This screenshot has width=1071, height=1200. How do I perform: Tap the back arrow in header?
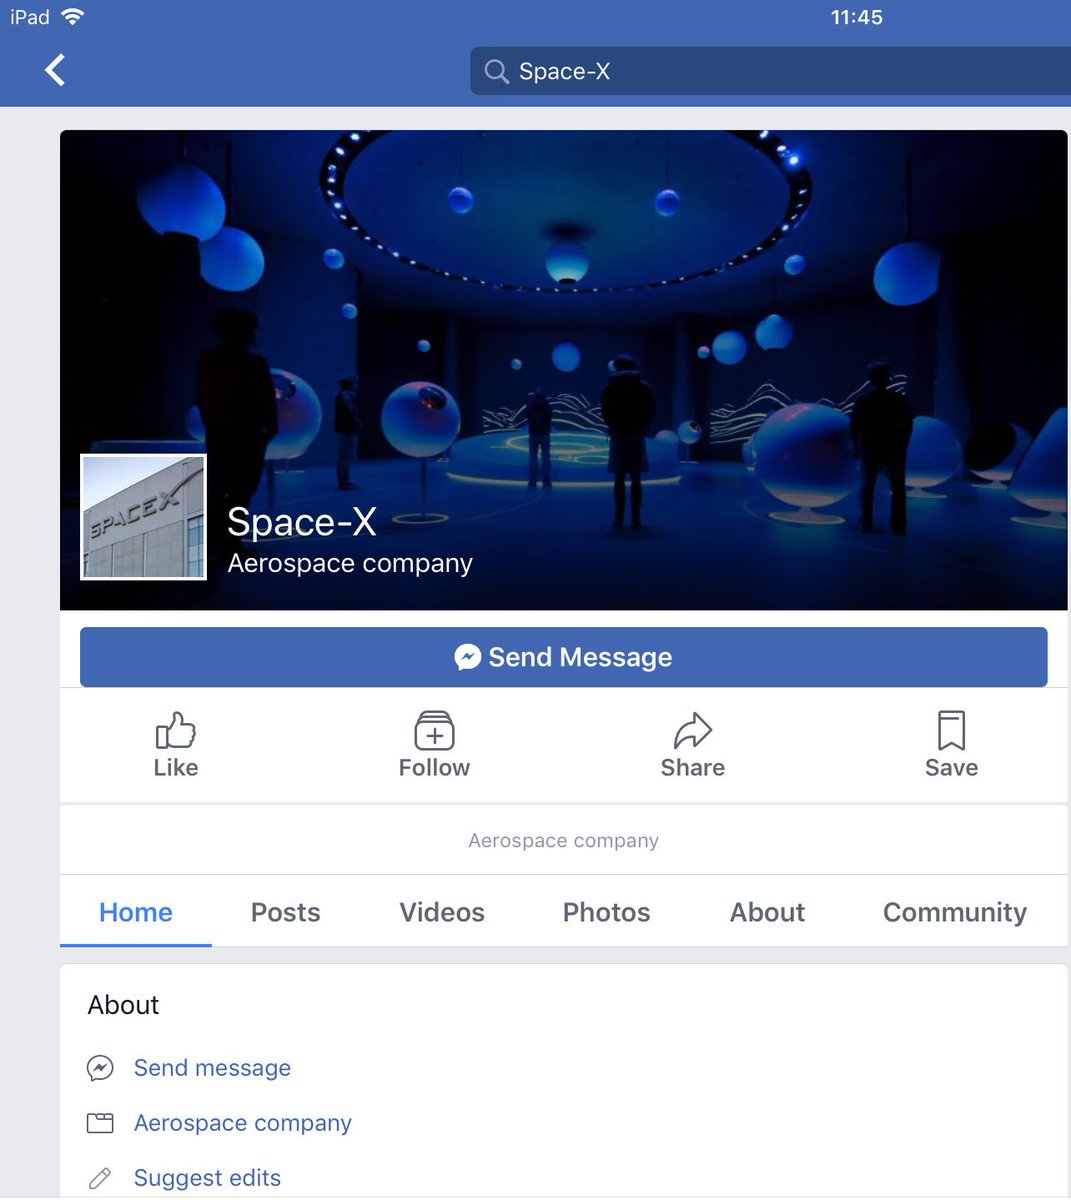(55, 70)
